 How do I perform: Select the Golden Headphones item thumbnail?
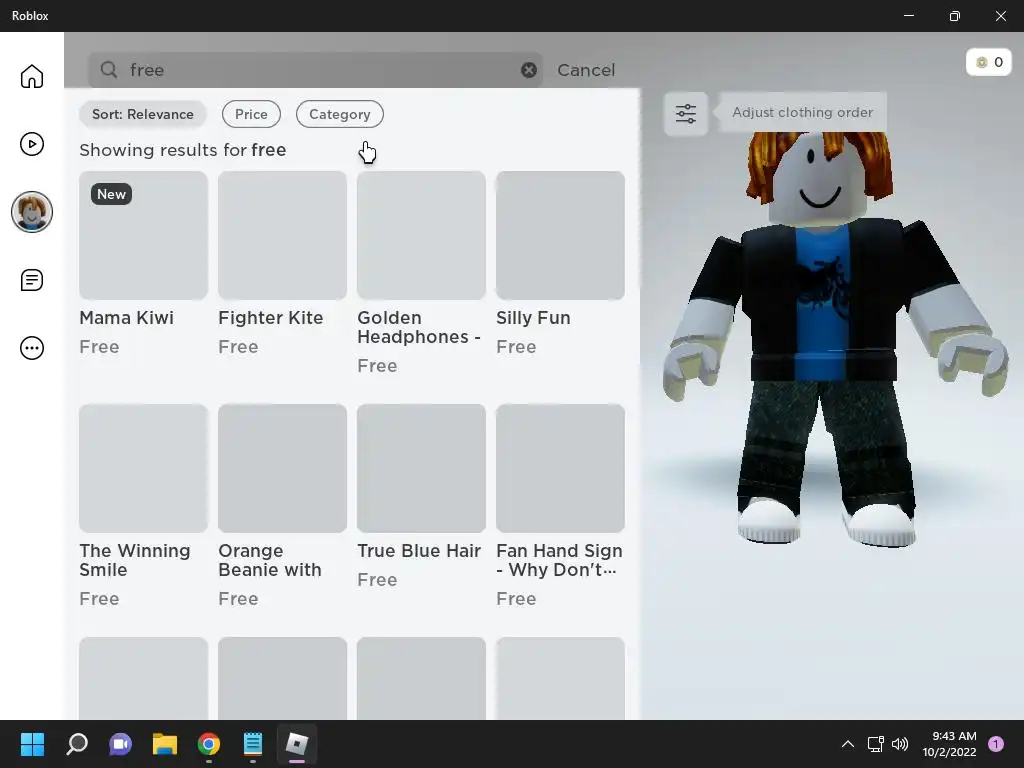coord(421,235)
